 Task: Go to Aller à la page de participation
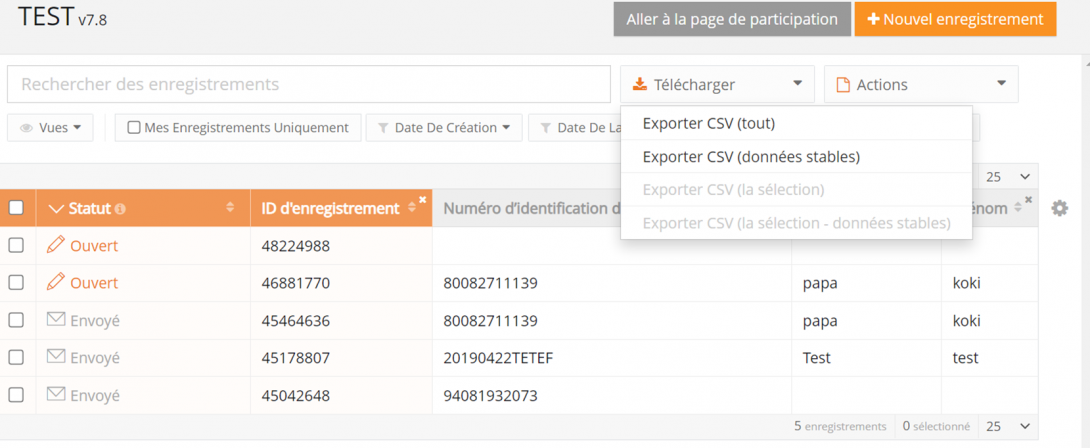coord(731,19)
